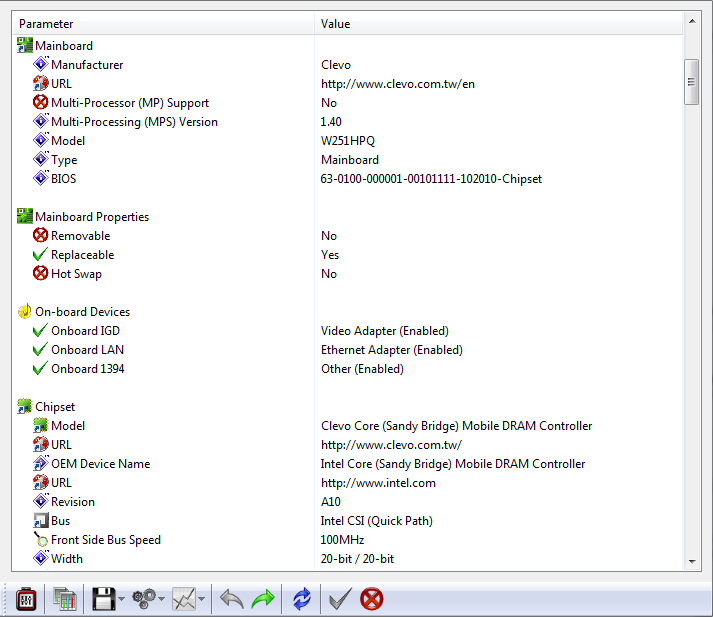
Task: Click the red X beside Multi-Processor Support
Action: click(x=40, y=102)
